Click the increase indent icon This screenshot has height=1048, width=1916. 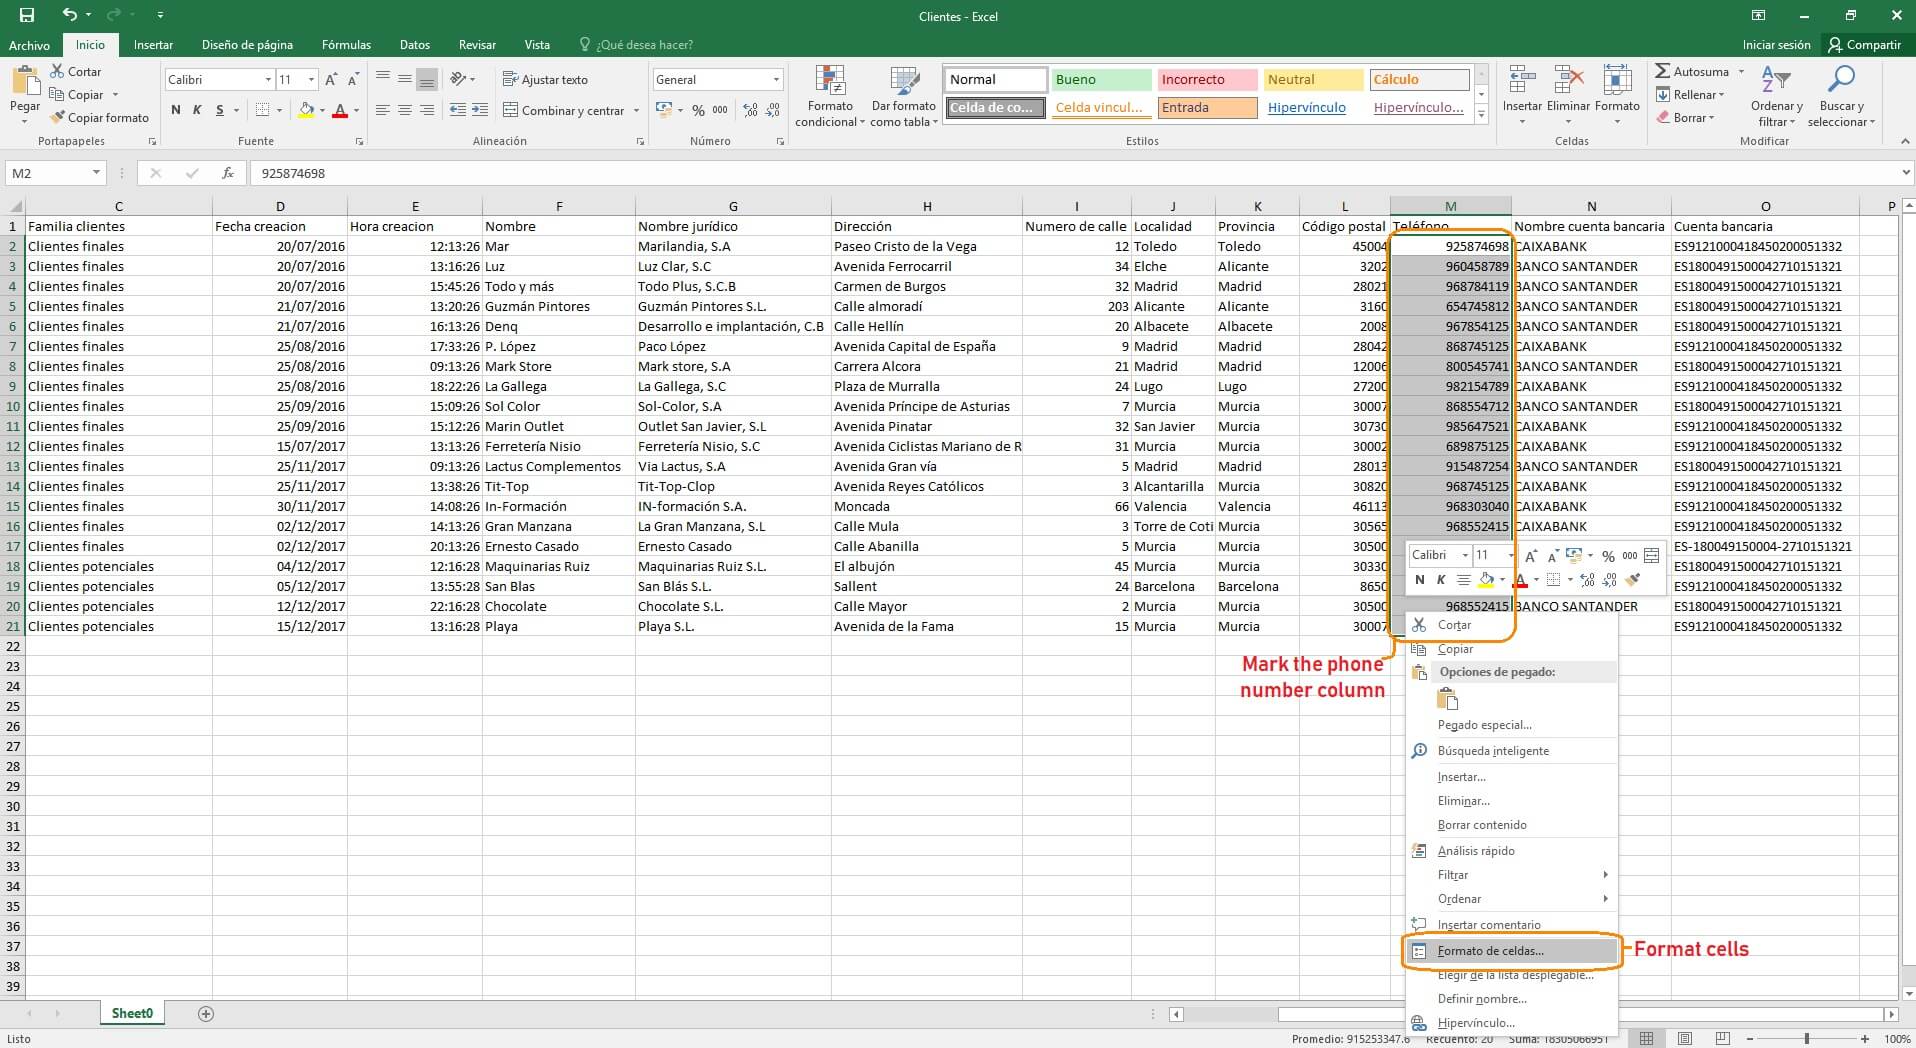(480, 110)
